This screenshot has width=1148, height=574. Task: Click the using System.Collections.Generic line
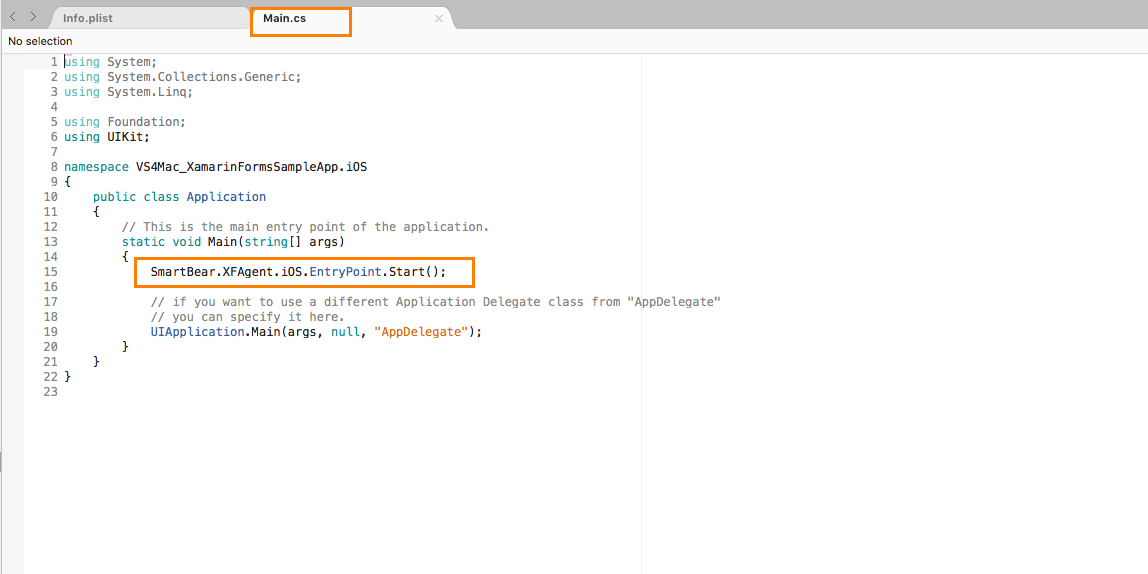[x=182, y=77]
